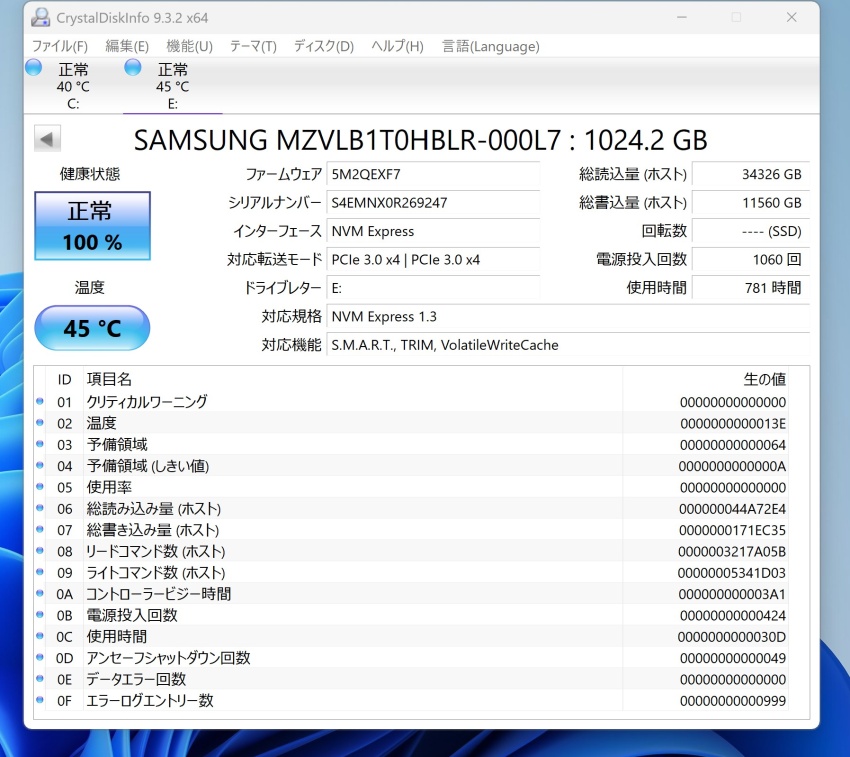Screen dimensions: 850x757
Task: Click total host writes value 11560 GB
Action: pos(751,203)
